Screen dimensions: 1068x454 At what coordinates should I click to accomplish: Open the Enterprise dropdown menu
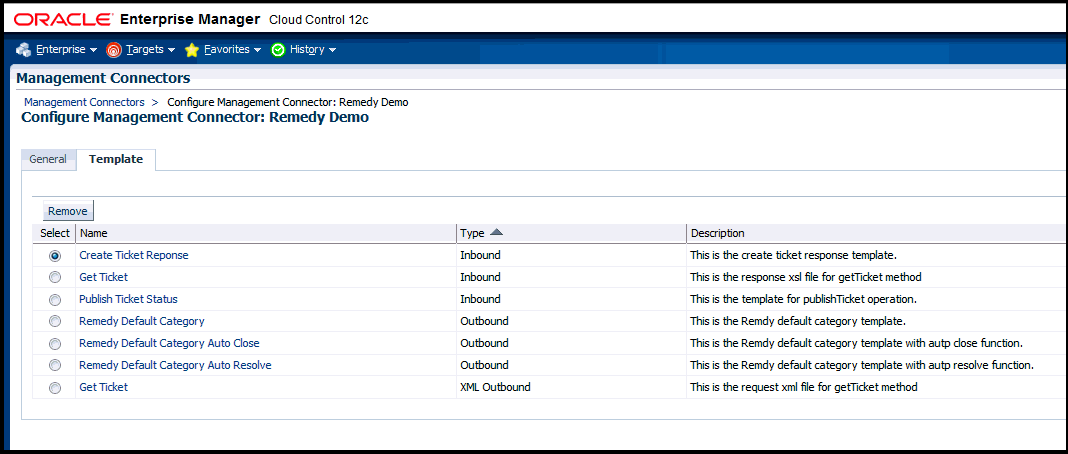click(x=66, y=50)
